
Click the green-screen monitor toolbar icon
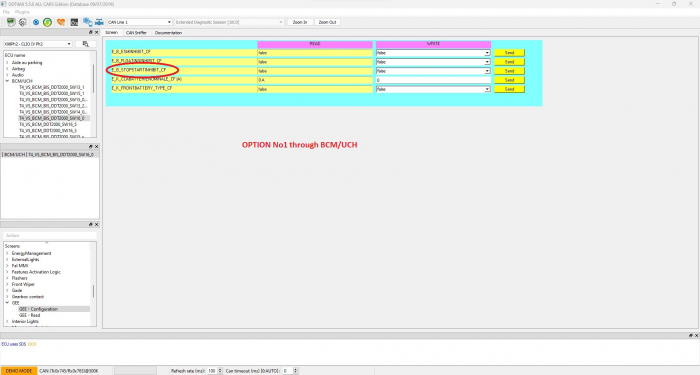pos(11,22)
